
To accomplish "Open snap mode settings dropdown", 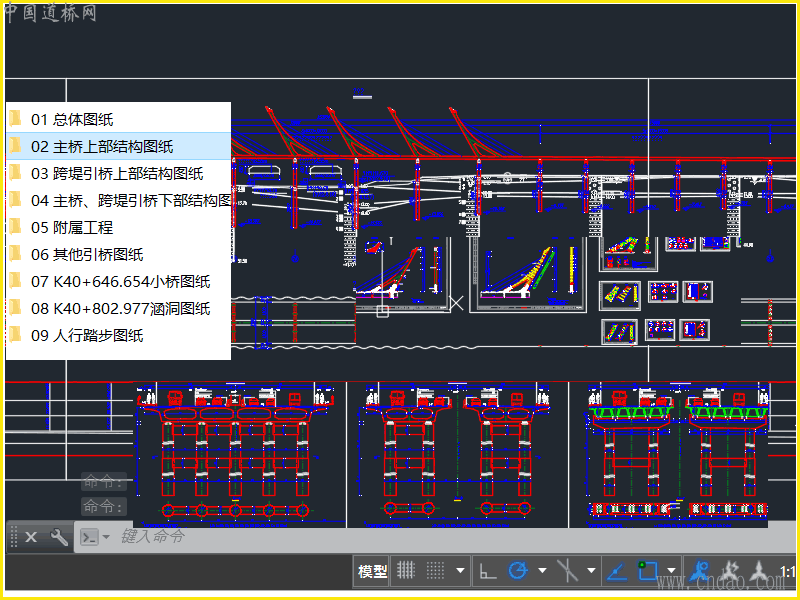I will click(460, 570).
